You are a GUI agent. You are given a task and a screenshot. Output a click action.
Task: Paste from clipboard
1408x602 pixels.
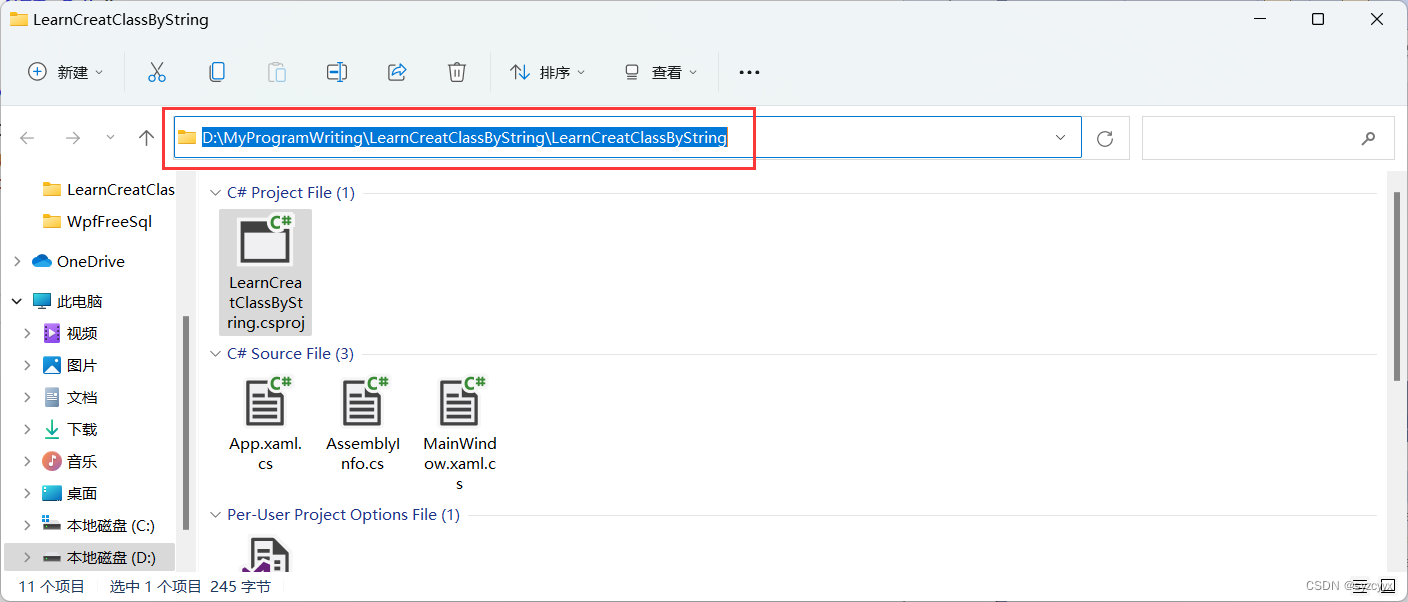(277, 71)
